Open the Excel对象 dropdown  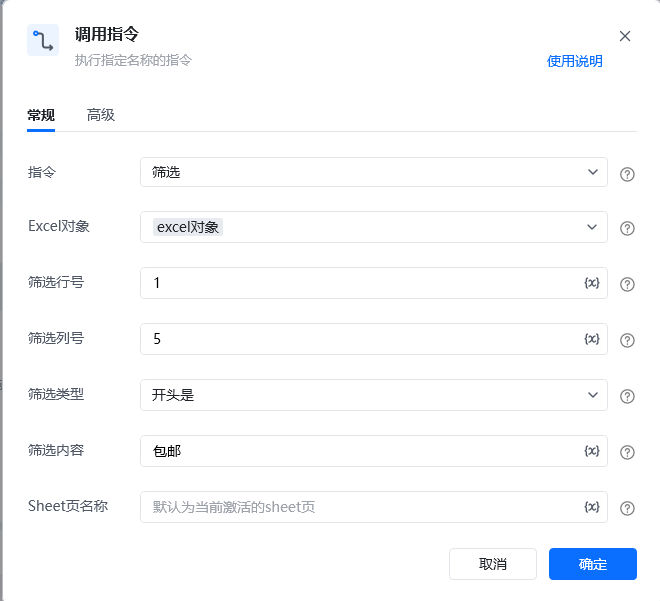click(373, 227)
